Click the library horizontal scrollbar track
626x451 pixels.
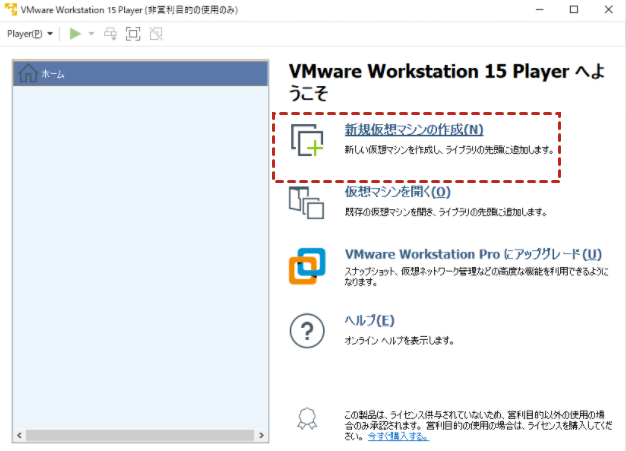[x=140, y=435]
